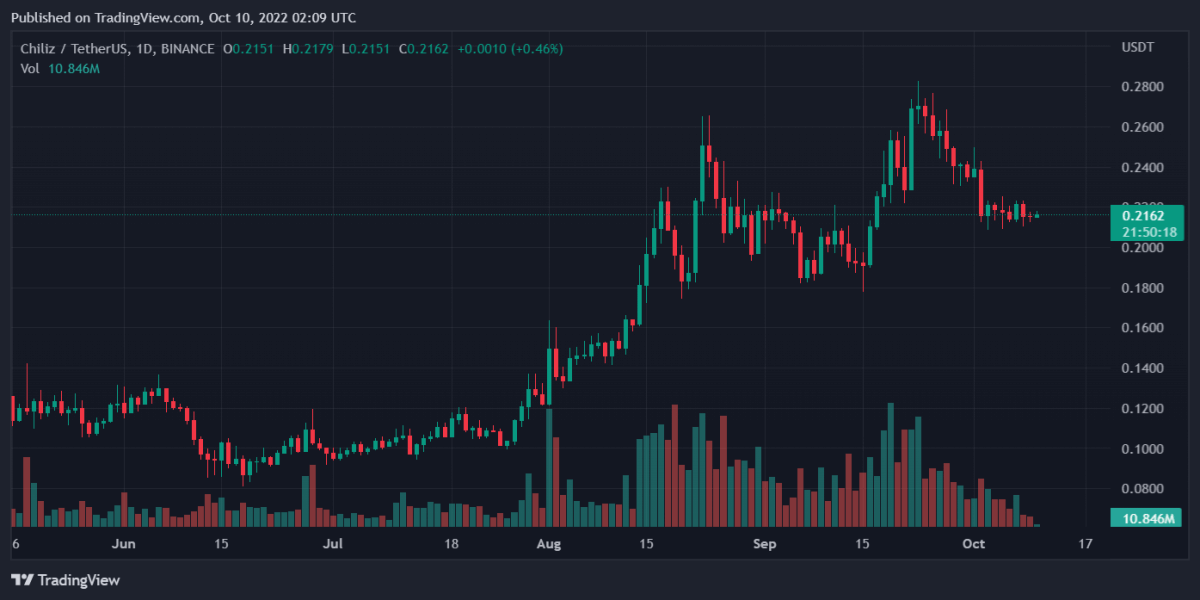The height and width of the screenshot is (600, 1200).
Task: Click the Jun label on time axis
Action: [124, 544]
